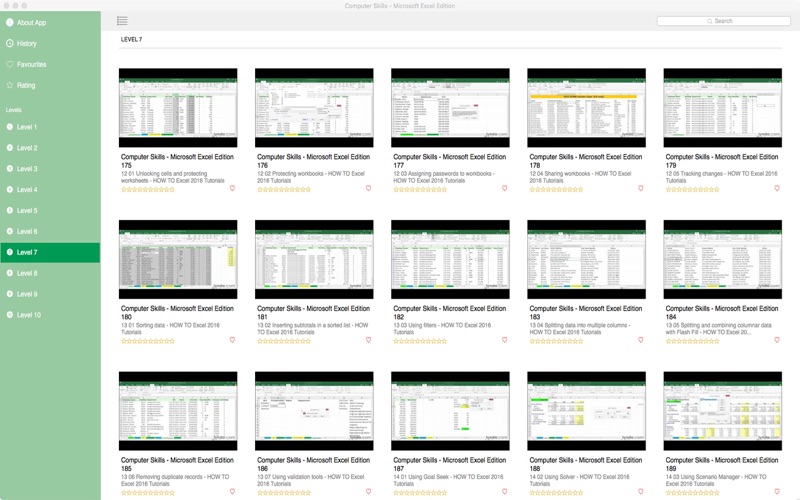Click title text of video 183
This screenshot has height=500, width=800.
(x=586, y=312)
